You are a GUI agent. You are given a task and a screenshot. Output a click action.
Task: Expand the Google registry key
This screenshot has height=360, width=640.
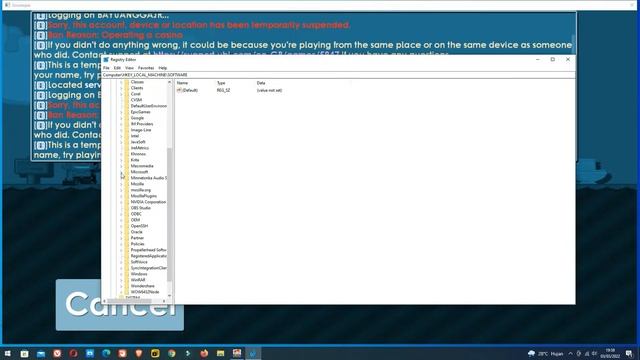pyautogui.click(x=121, y=118)
